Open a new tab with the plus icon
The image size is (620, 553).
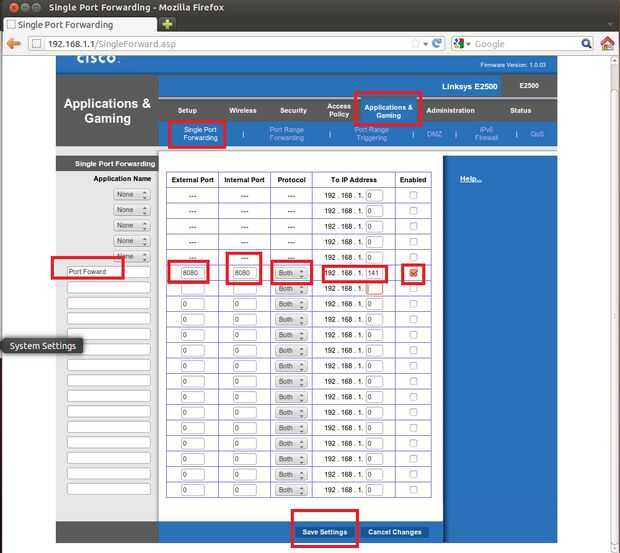[x=167, y=24]
